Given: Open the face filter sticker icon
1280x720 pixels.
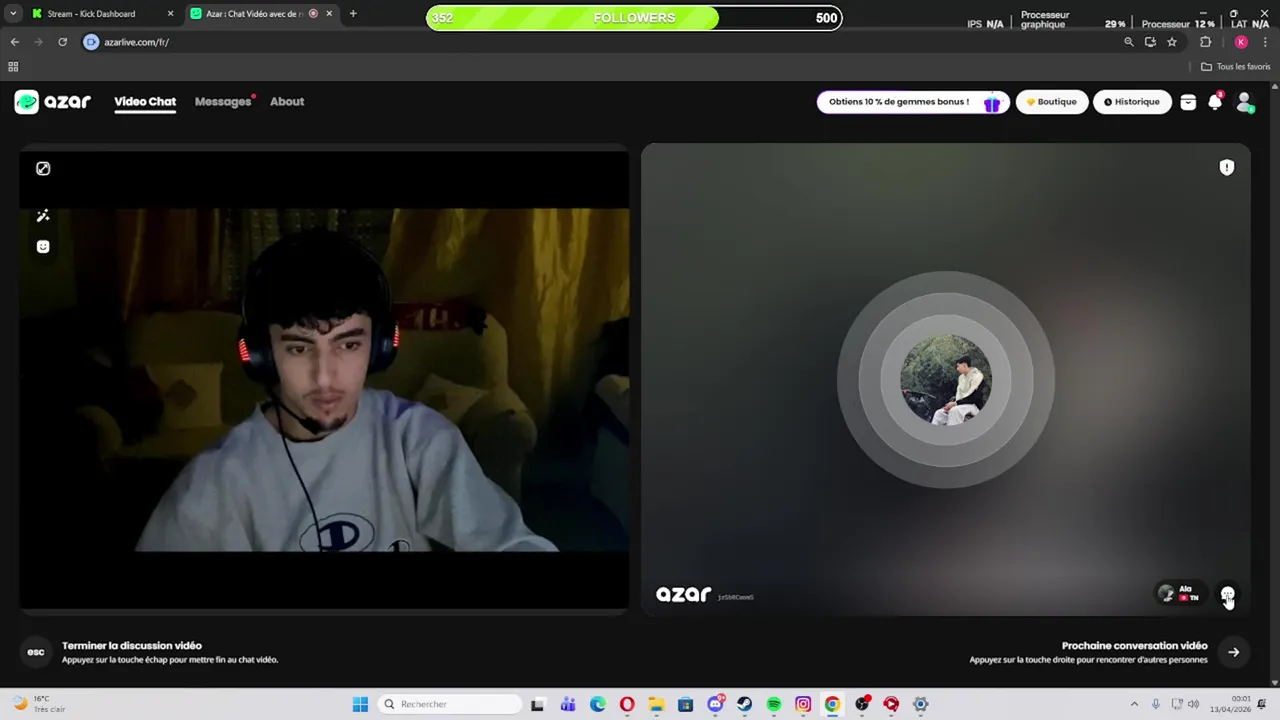Looking at the screenshot, I should click(43, 247).
